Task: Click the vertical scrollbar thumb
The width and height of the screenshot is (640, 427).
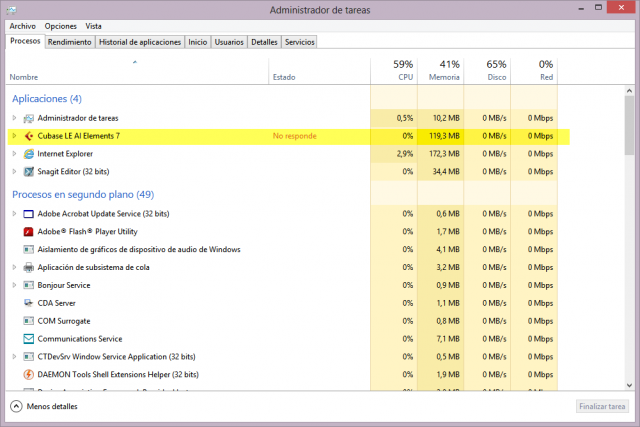Action: (629, 126)
